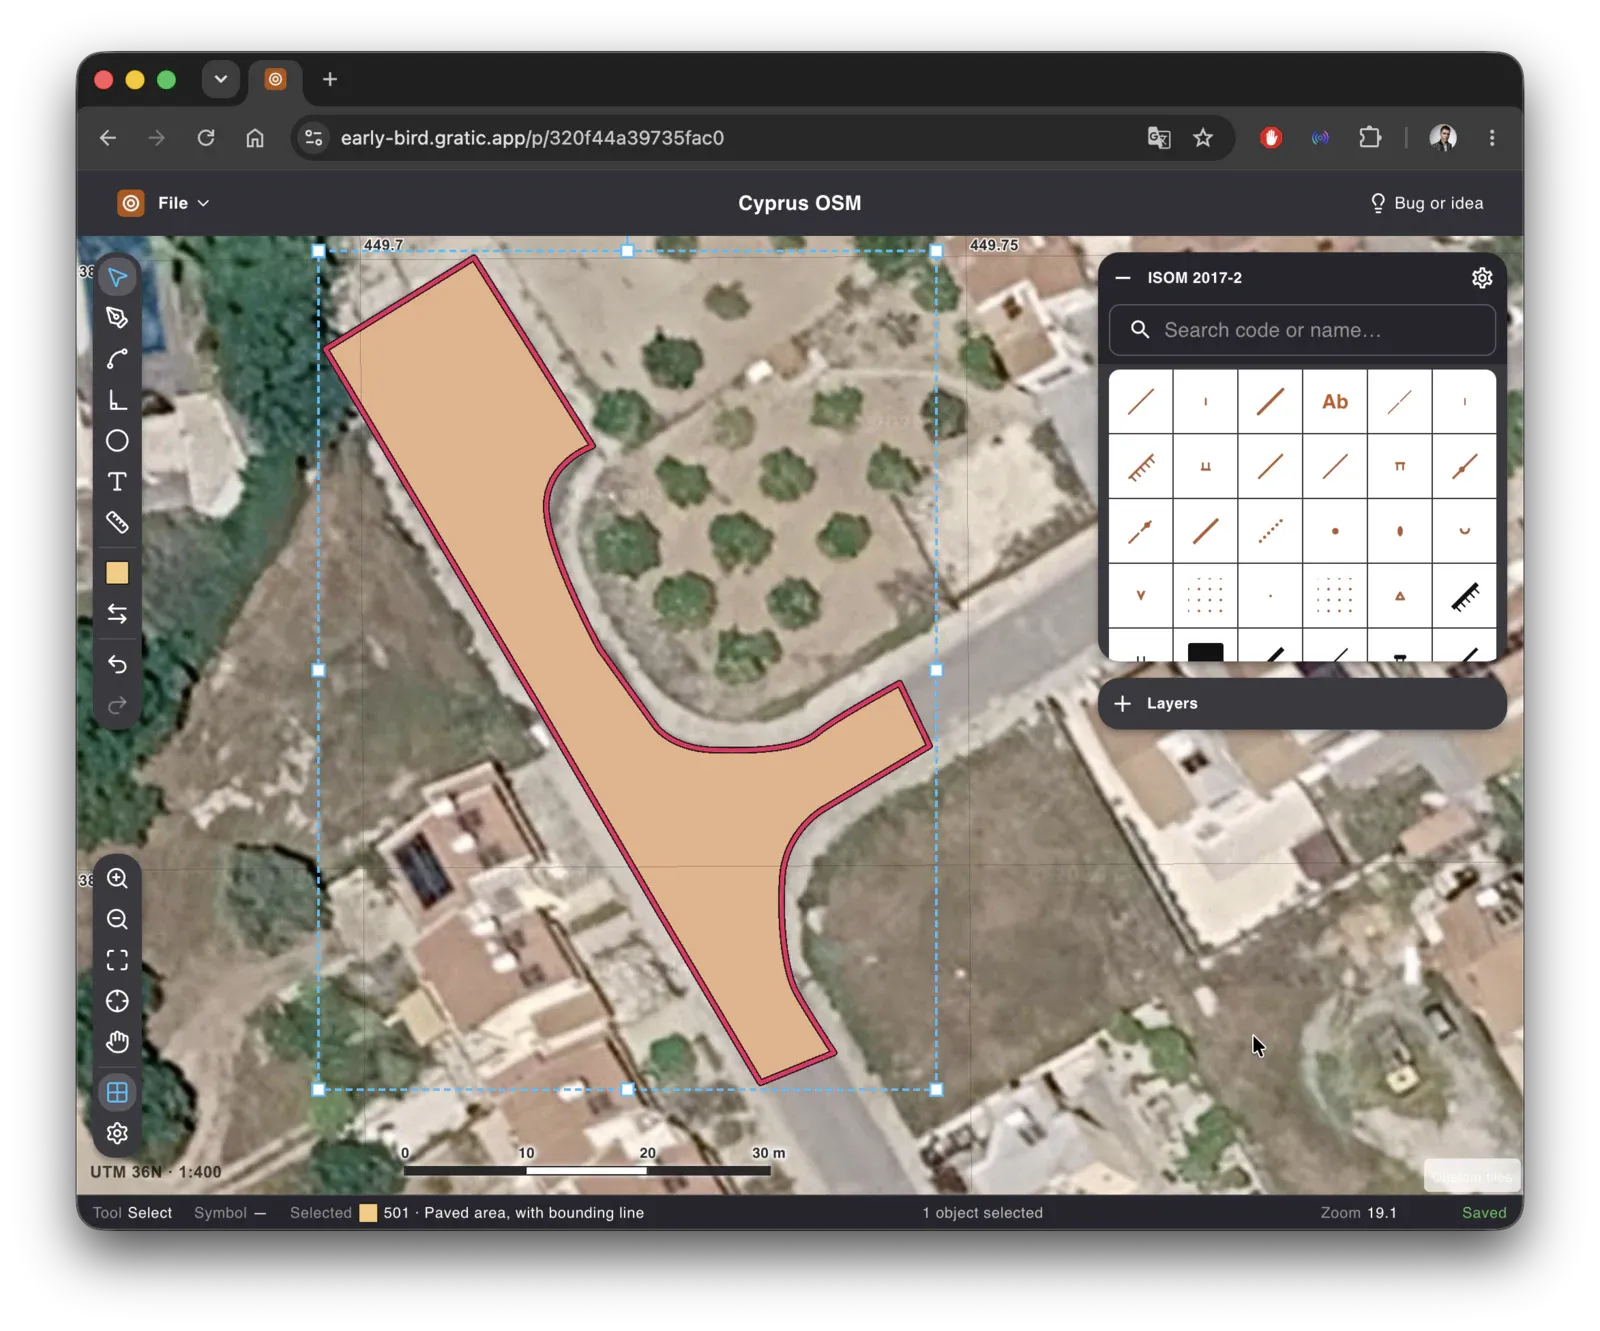This screenshot has width=1600, height=1331.
Task: Choose the brown hatched cliff line symbol
Action: [x=1141, y=467]
